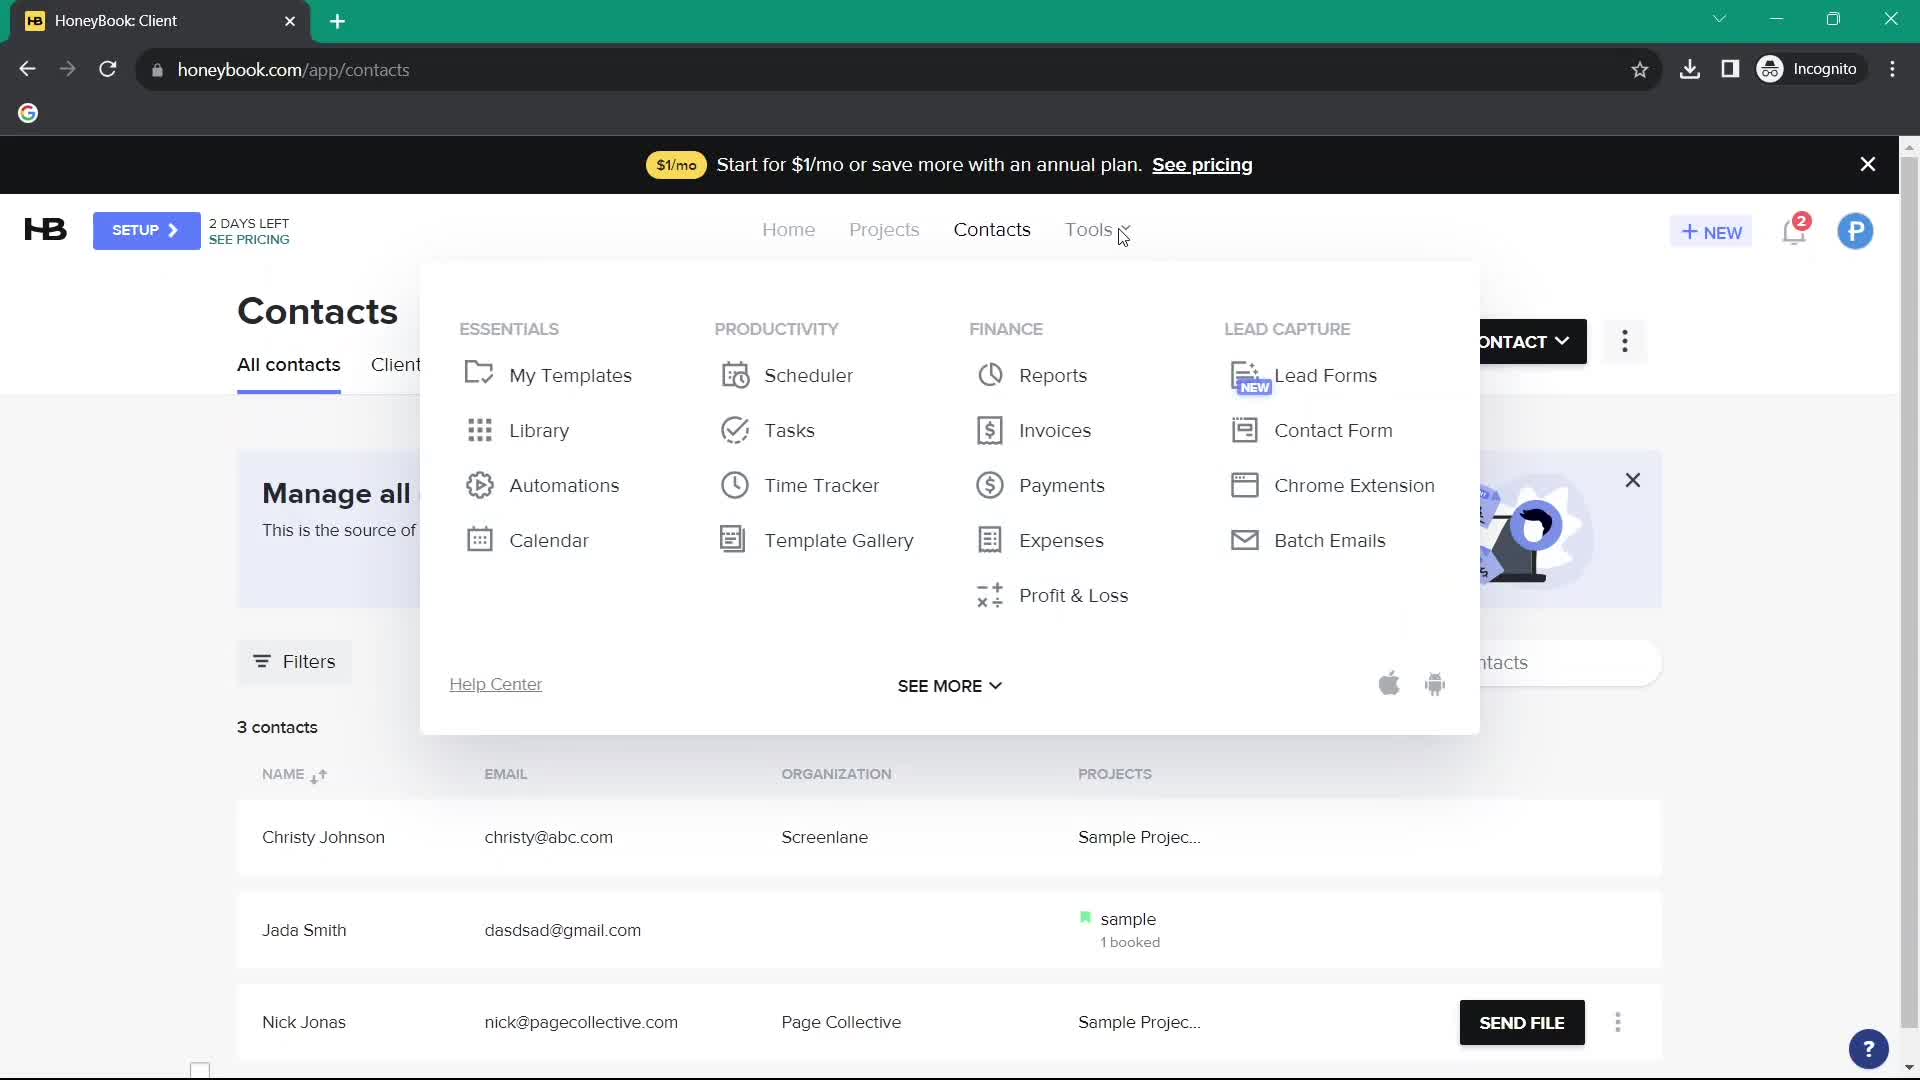The image size is (1920, 1080).
Task: Expand the CONTACT dropdown button
Action: pyautogui.click(x=1532, y=342)
